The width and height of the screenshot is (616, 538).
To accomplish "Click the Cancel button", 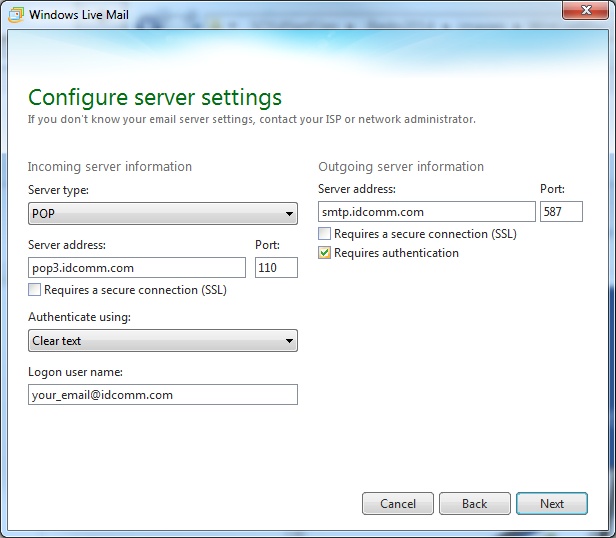I will [x=398, y=503].
